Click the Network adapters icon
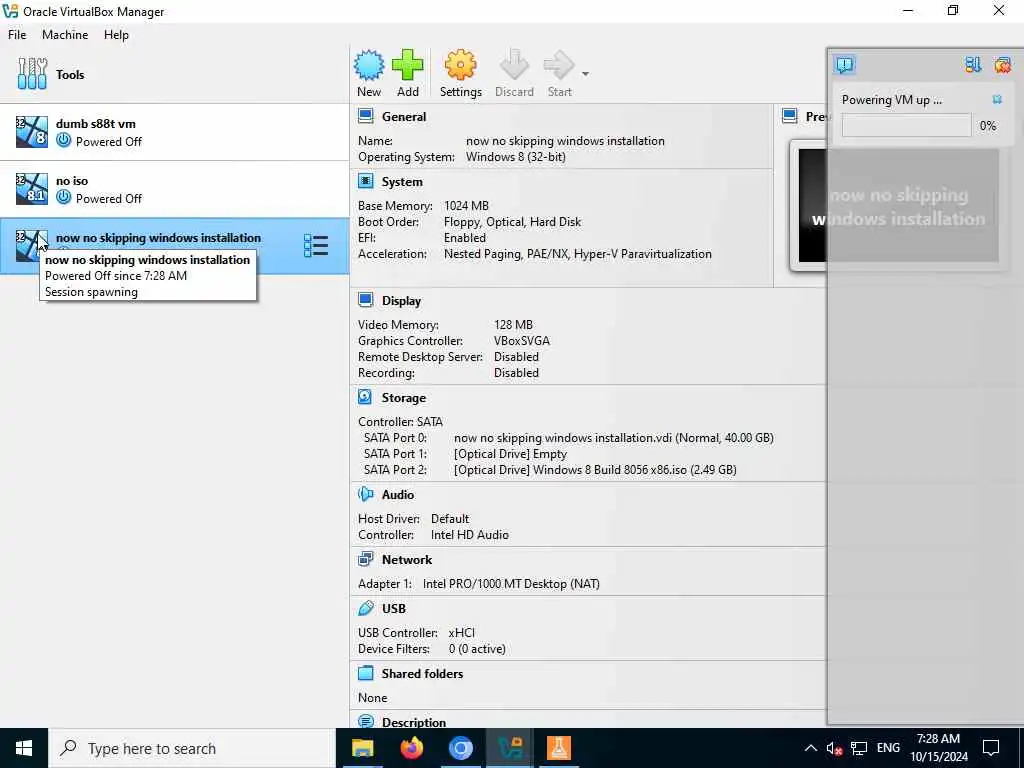Viewport: 1024px width, 768px height. coord(366,559)
